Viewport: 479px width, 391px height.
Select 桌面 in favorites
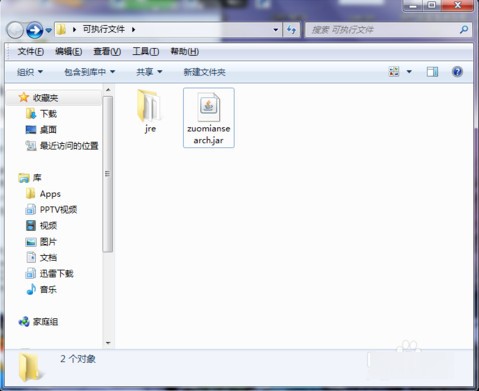point(48,130)
